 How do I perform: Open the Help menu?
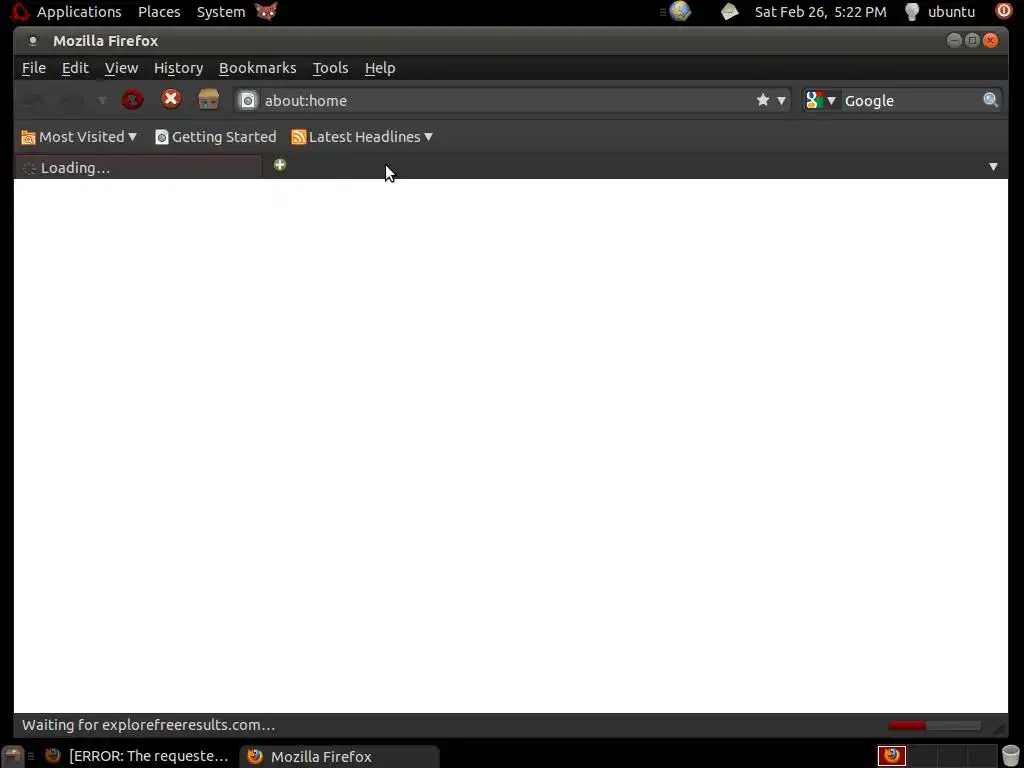380,68
